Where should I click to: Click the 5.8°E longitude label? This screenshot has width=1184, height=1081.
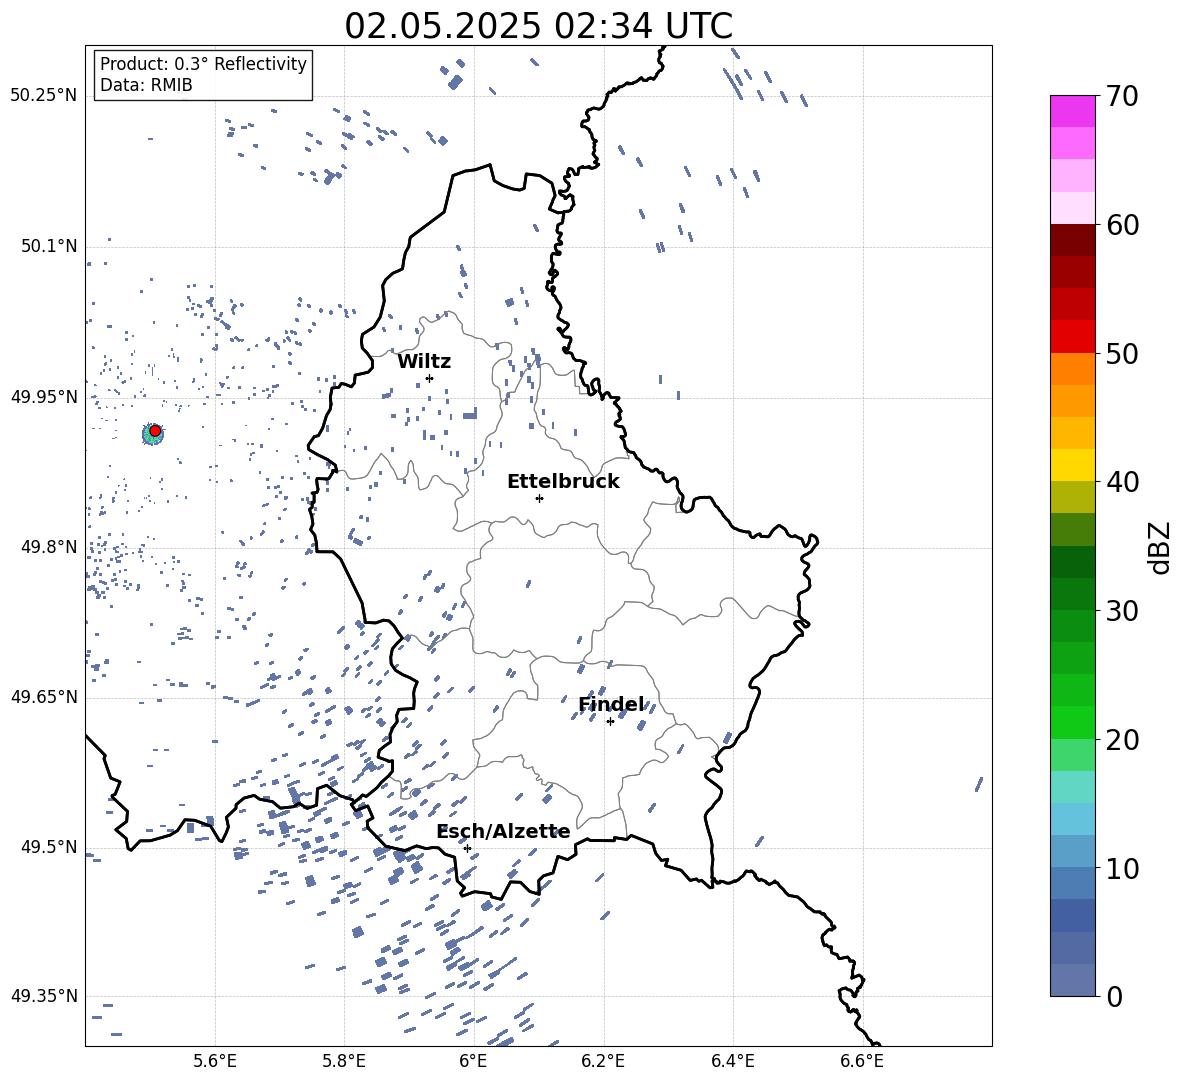click(x=344, y=1061)
